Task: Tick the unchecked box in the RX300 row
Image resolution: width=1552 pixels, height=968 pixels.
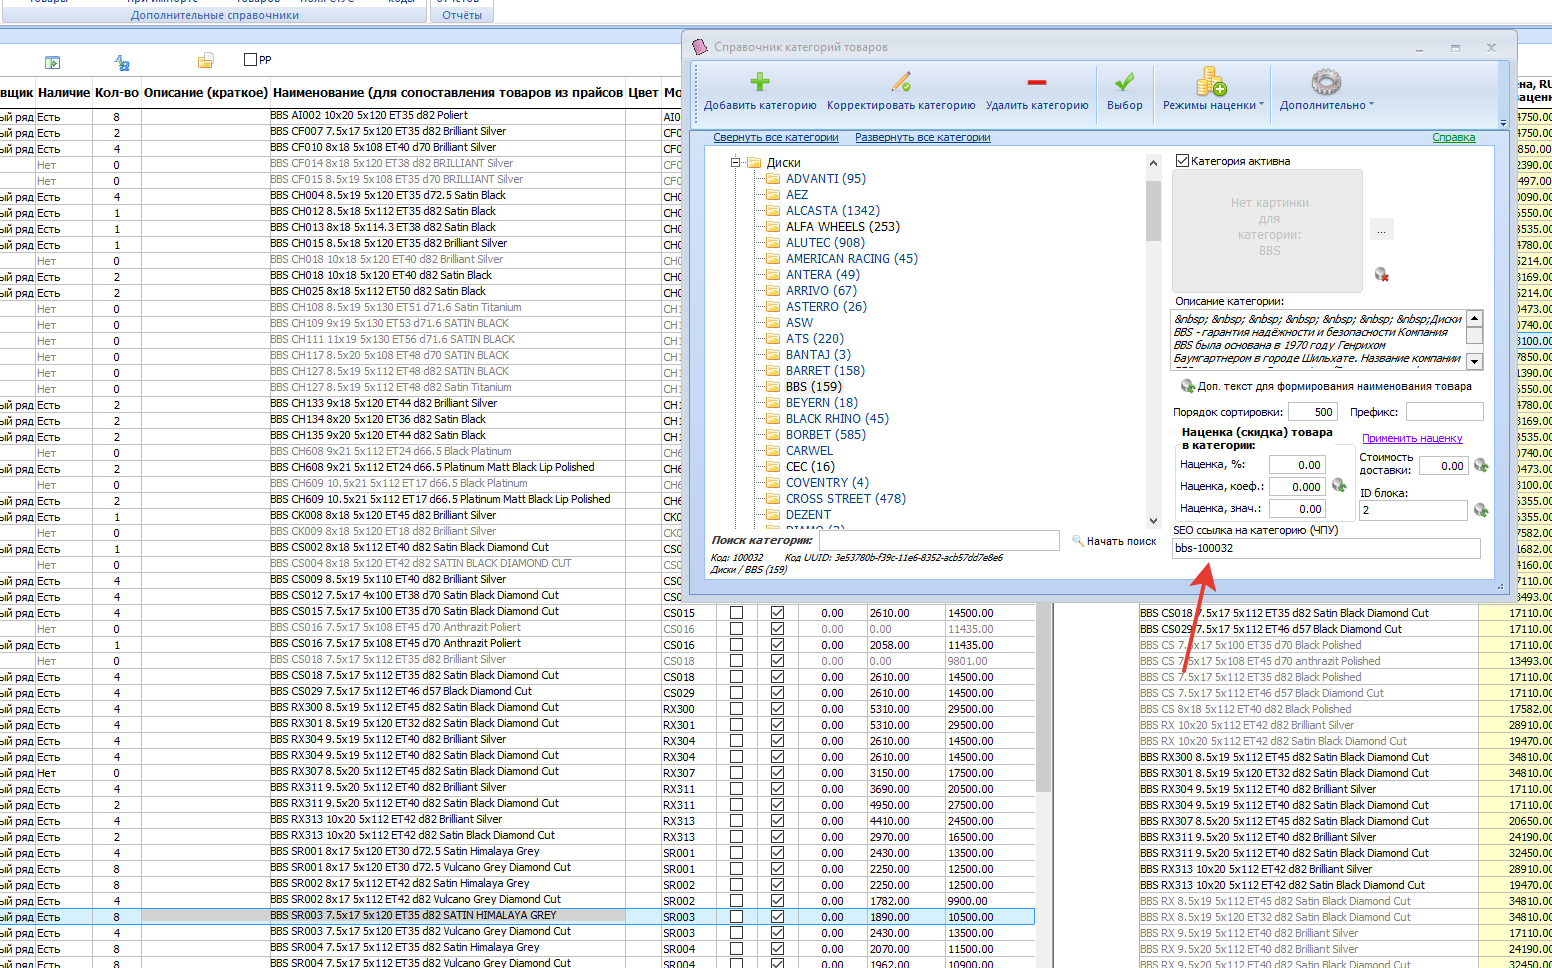Action: click(x=737, y=709)
